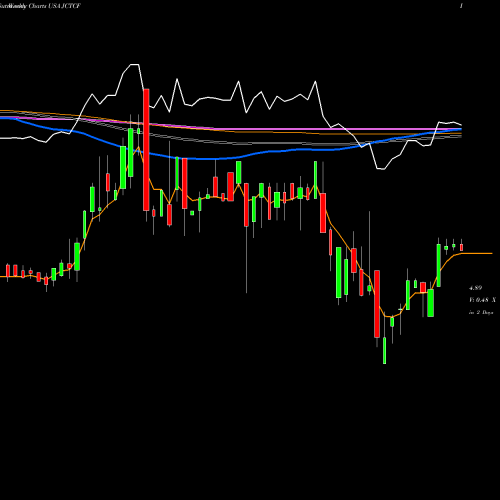
Task: Click the "4.89" price label
Action: [475, 288]
